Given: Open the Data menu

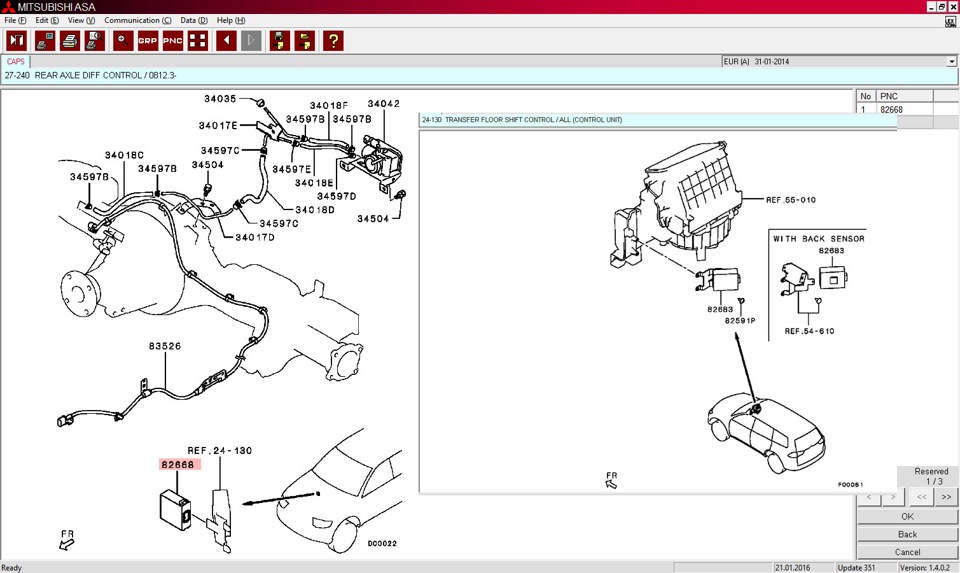Looking at the screenshot, I should tap(194, 20).
